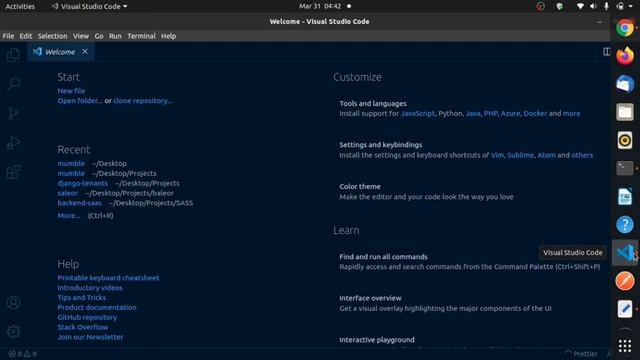Open Rhythmbox from the dock

click(x=625, y=140)
